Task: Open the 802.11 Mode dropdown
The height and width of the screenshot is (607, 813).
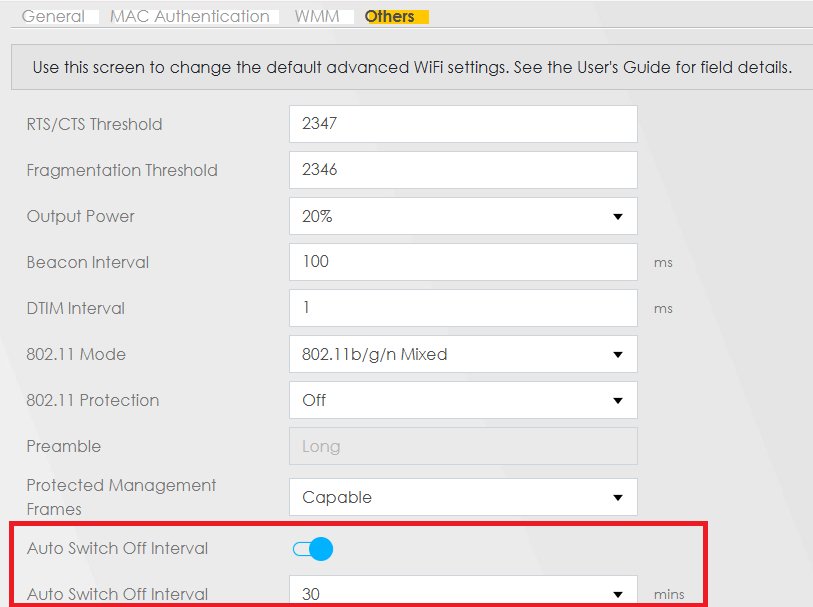Action: (463, 354)
